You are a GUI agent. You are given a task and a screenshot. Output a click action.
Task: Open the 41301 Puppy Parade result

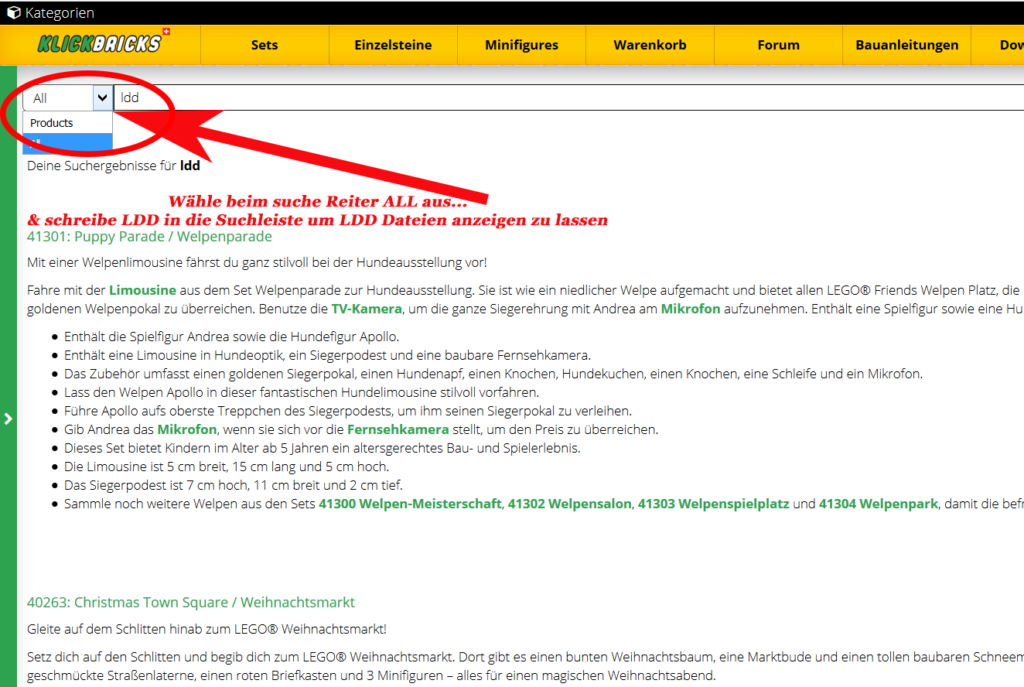pyautogui.click(x=149, y=237)
